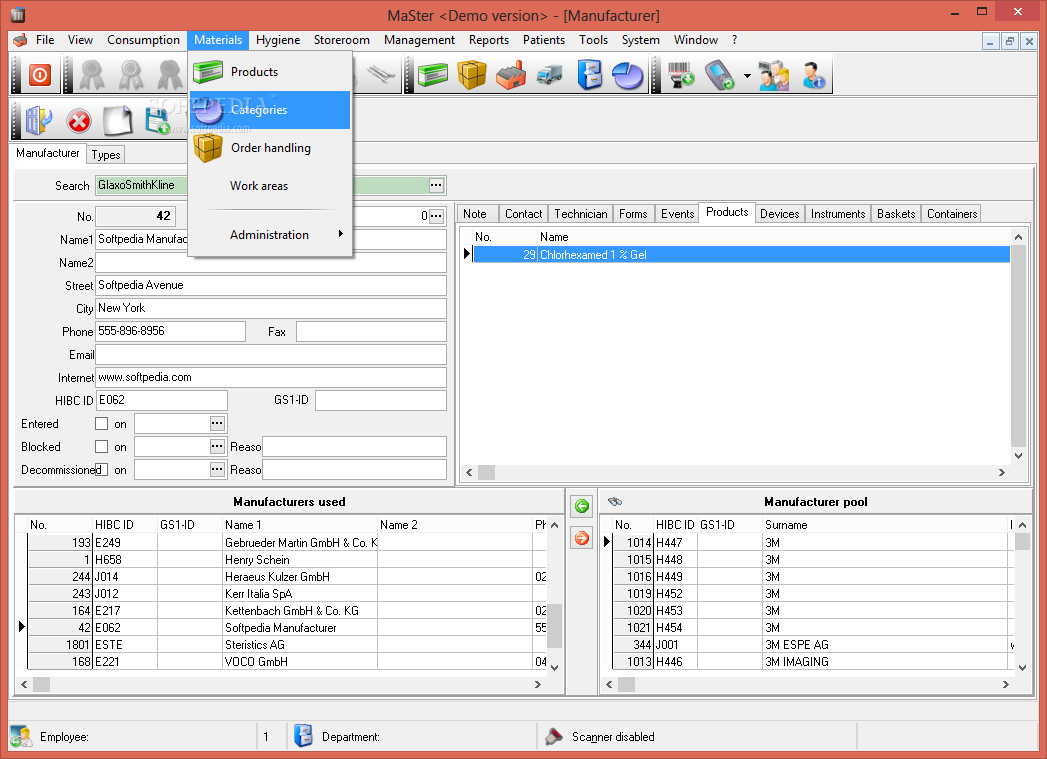Click the exit door icon in second toolbar
This screenshot has width=1047, height=759.
pyautogui.click(x=39, y=121)
